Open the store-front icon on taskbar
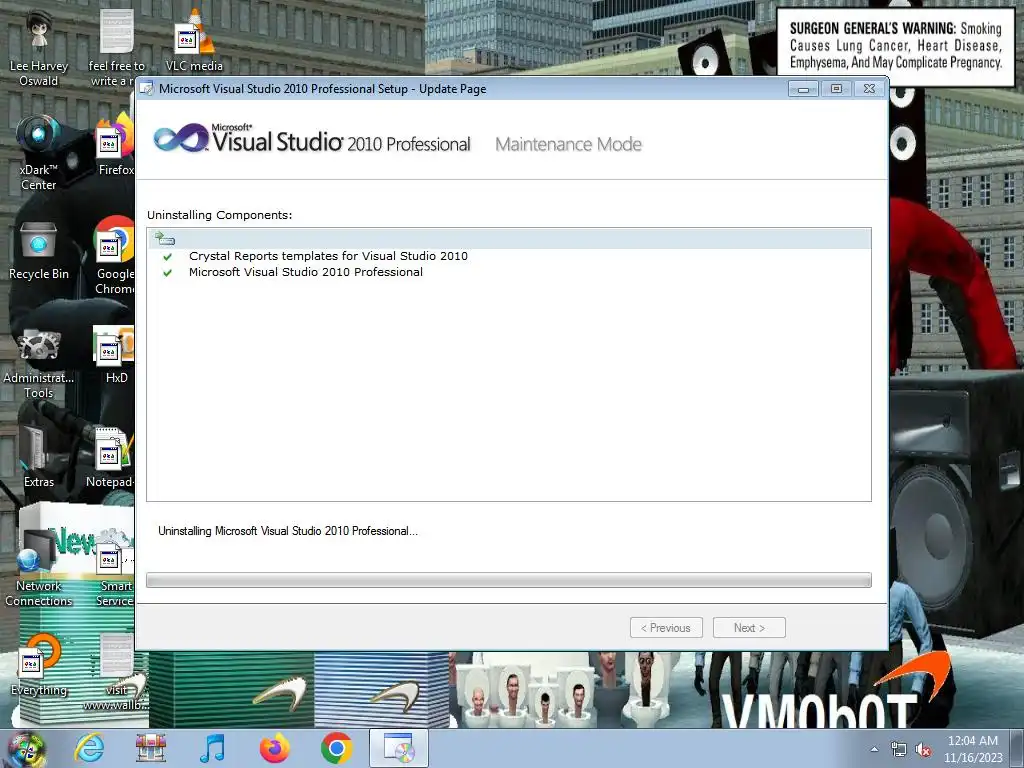 click(151, 748)
